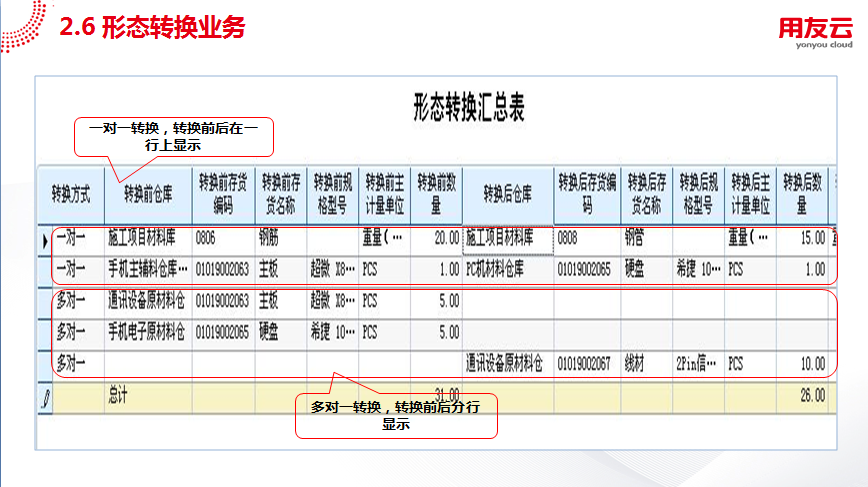Viewport: 868px width, 487px height.
Task: Select the 希捷 10… spec cell in 硬盘 row of 手机电子原材料仓
Action: pyautogui.click(x=333, y=333)
